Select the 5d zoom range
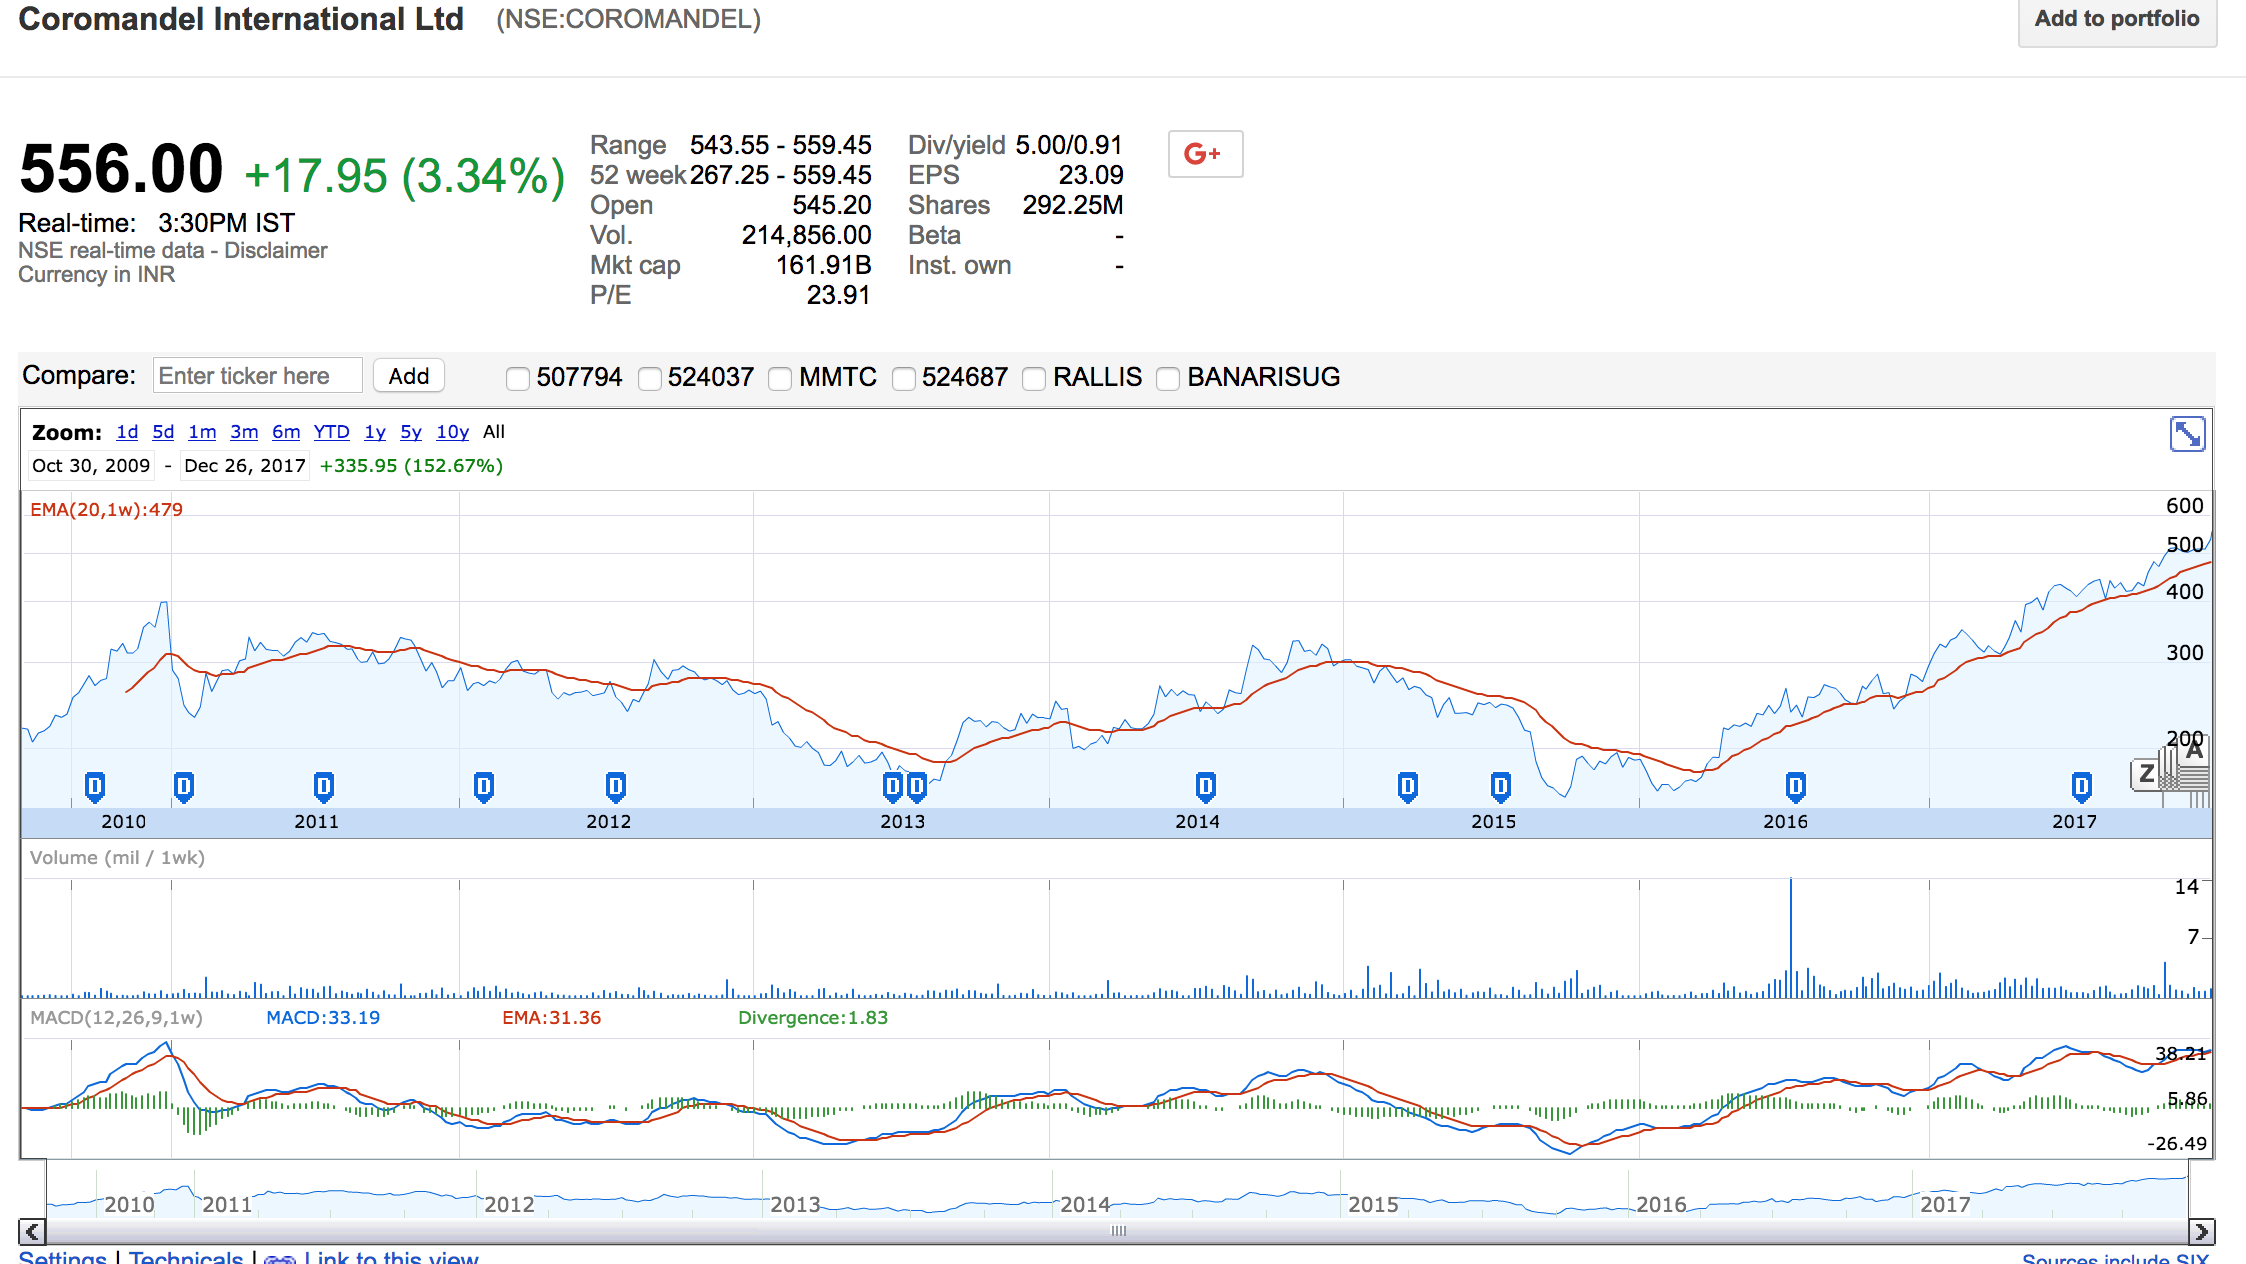Screen dimensions: 2246x1264 [x=163, y=432]
